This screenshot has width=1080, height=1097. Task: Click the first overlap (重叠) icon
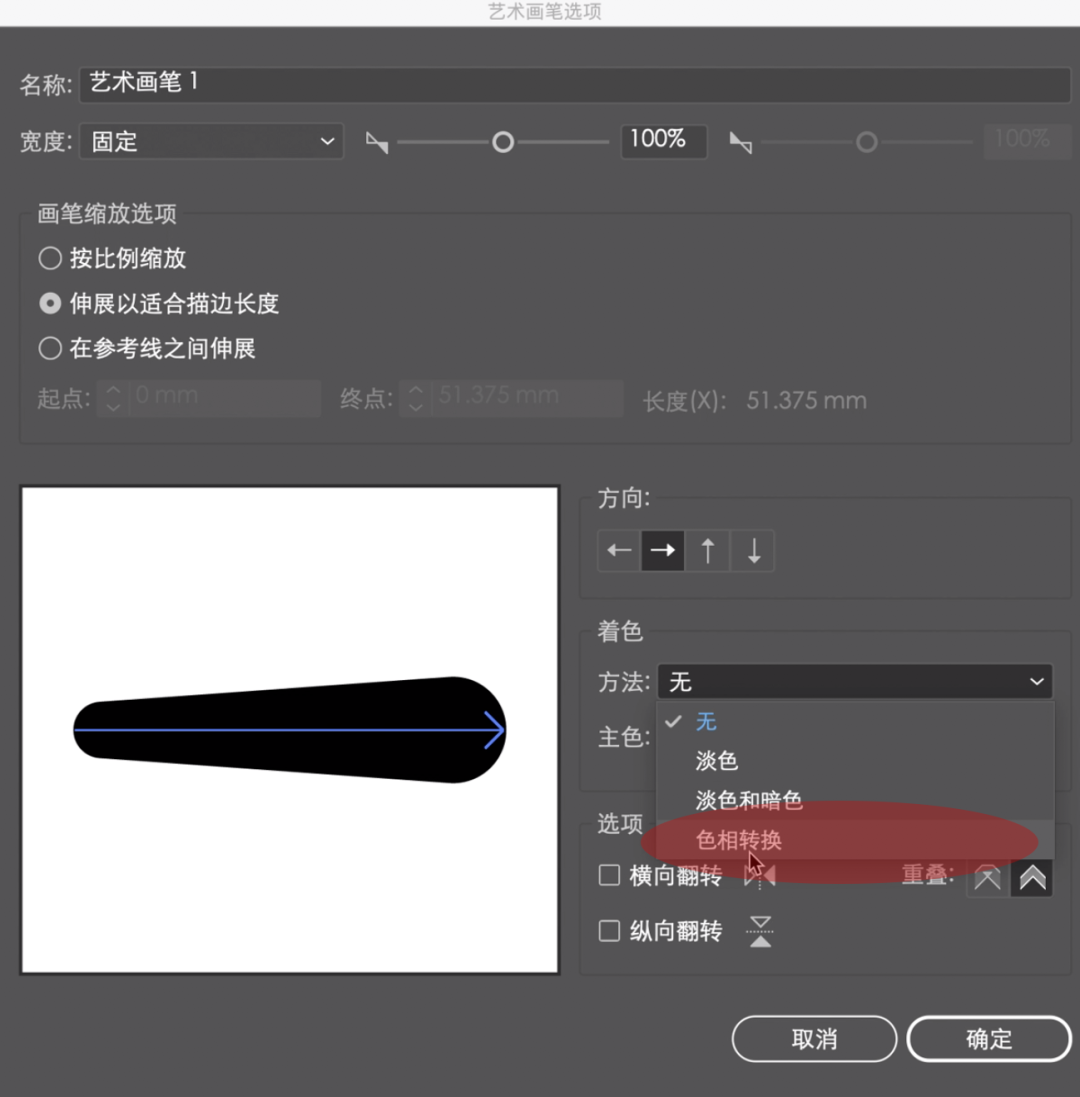pyautogui.click(x=987, y=878)
